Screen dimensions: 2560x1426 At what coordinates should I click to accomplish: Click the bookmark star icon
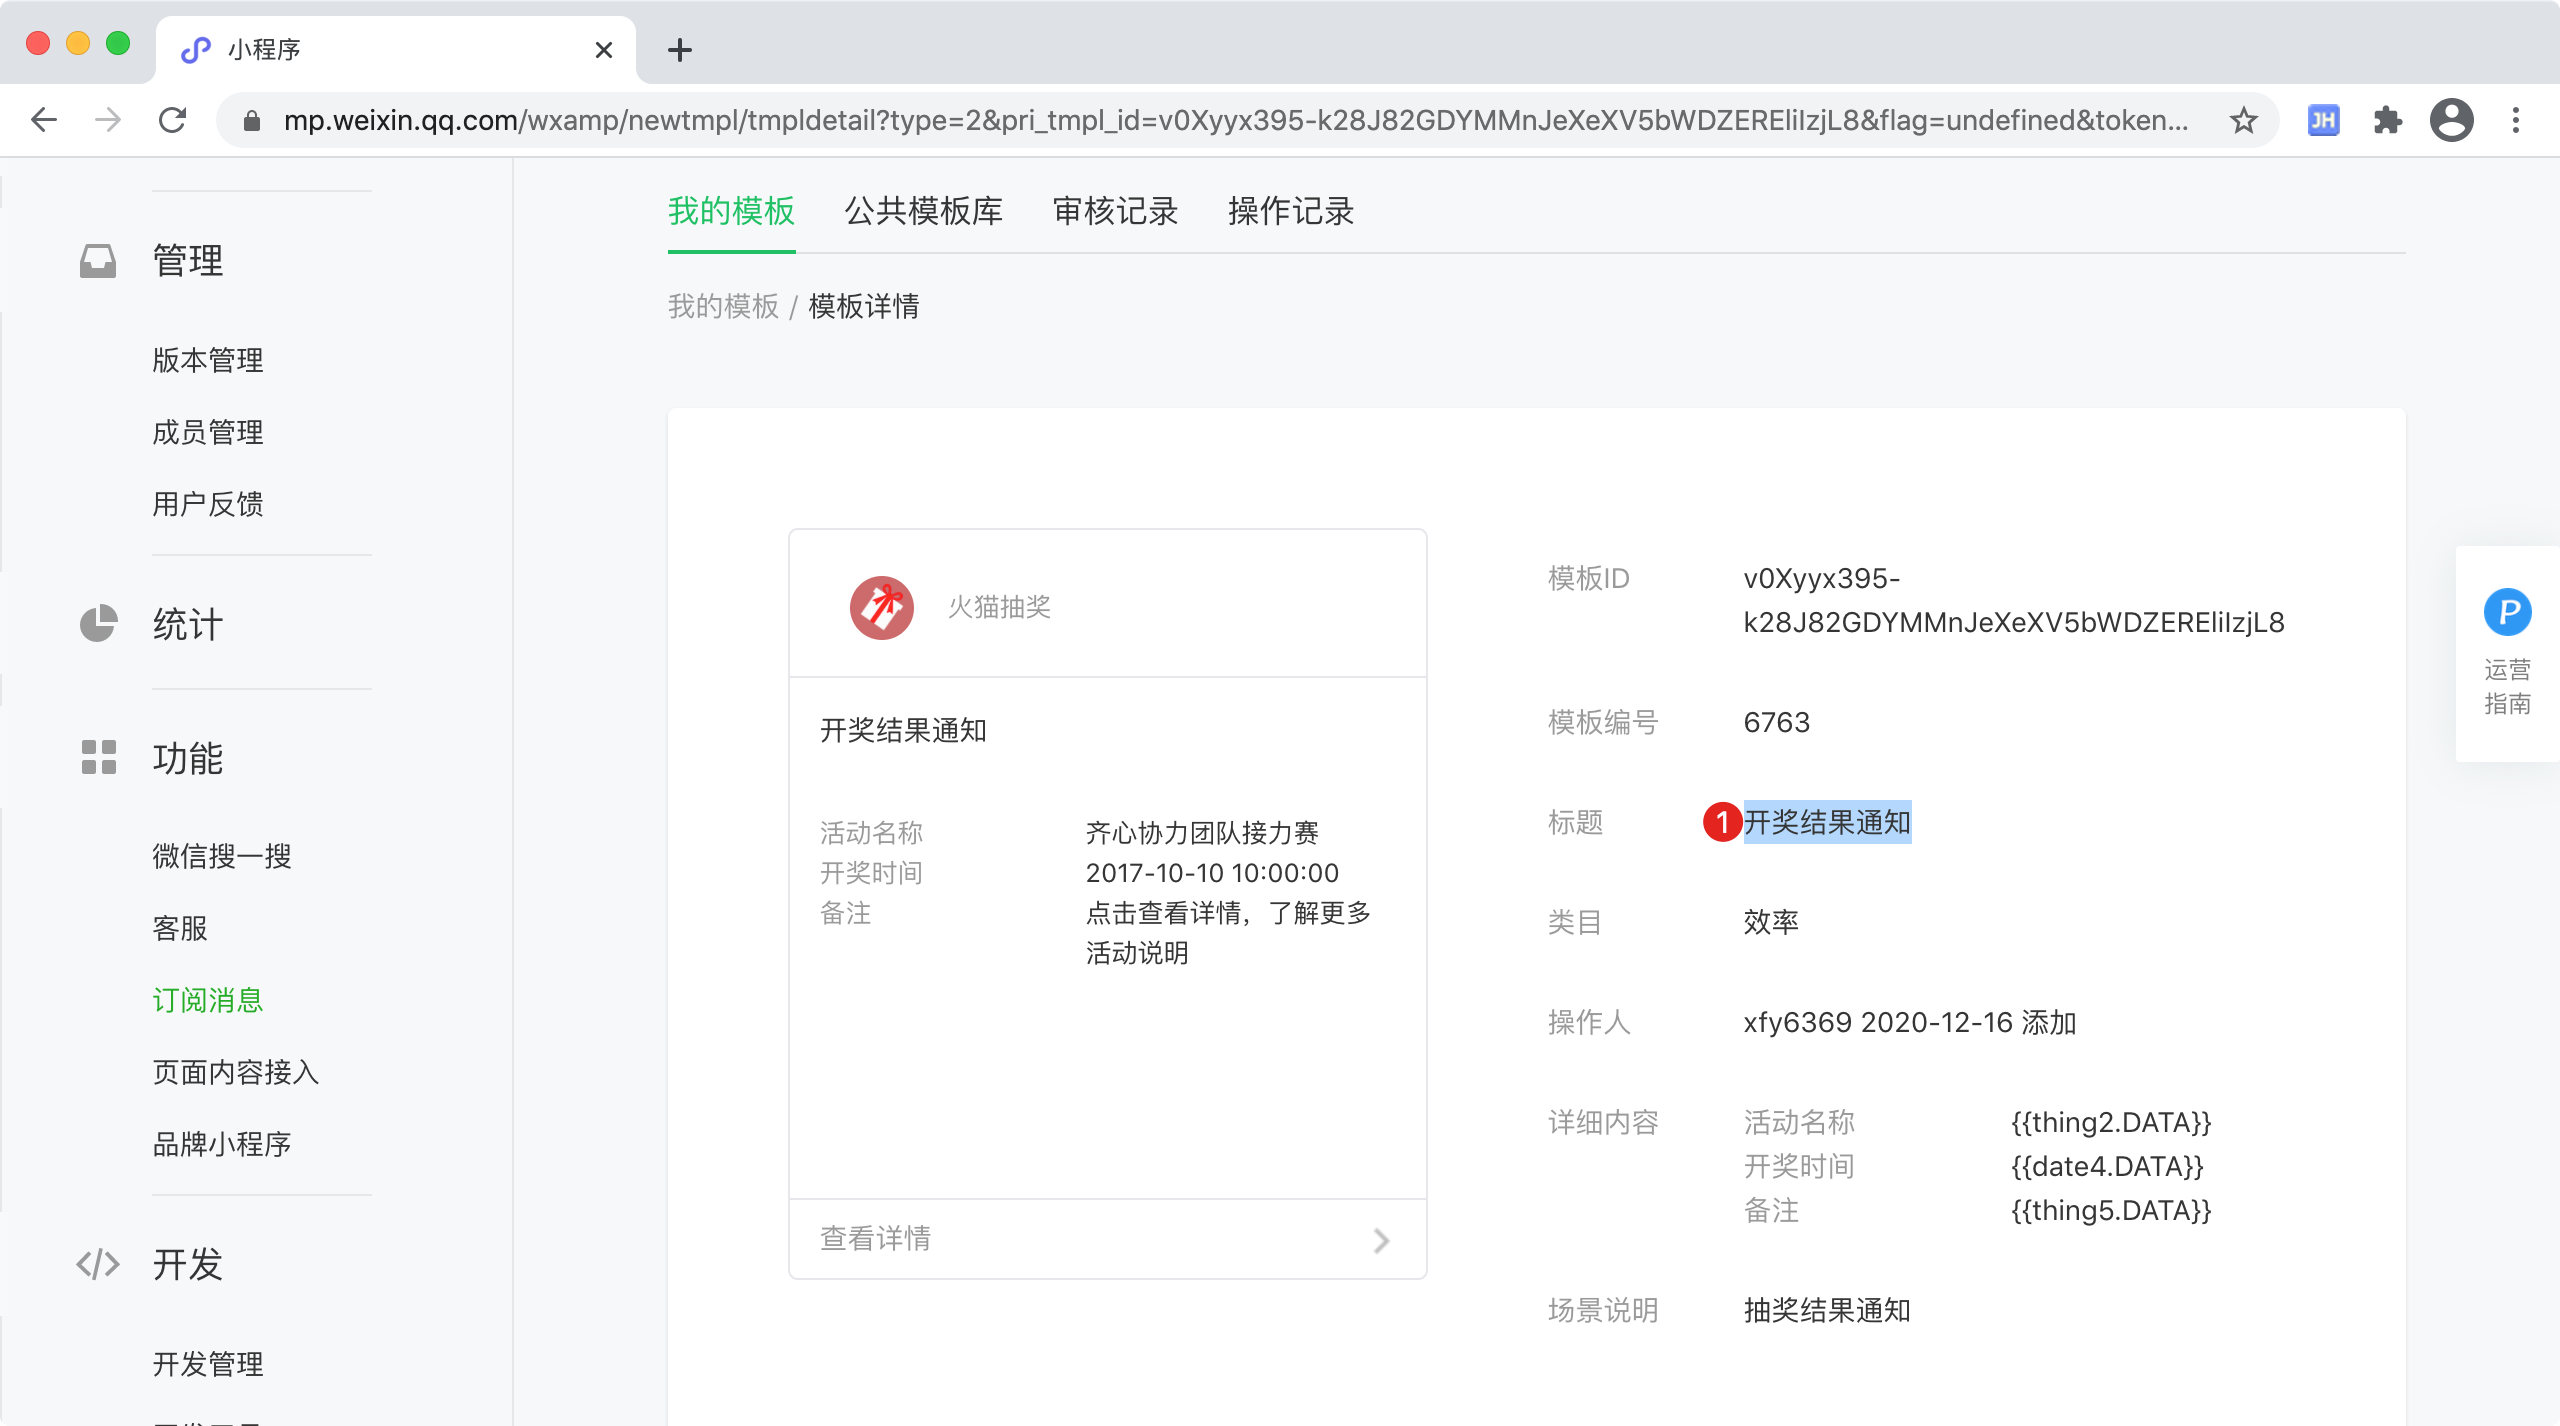click(x=2243, y=121)
